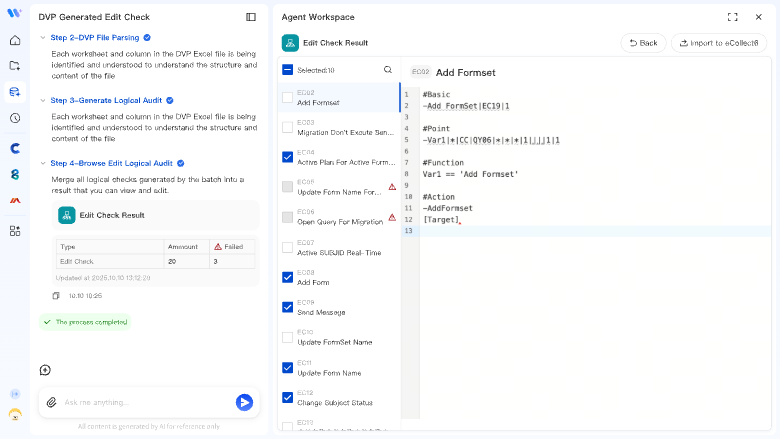Viewport: 780px width, 439px height.
Task: Click the attachment paperclip icon
Action: pos(52,402)
